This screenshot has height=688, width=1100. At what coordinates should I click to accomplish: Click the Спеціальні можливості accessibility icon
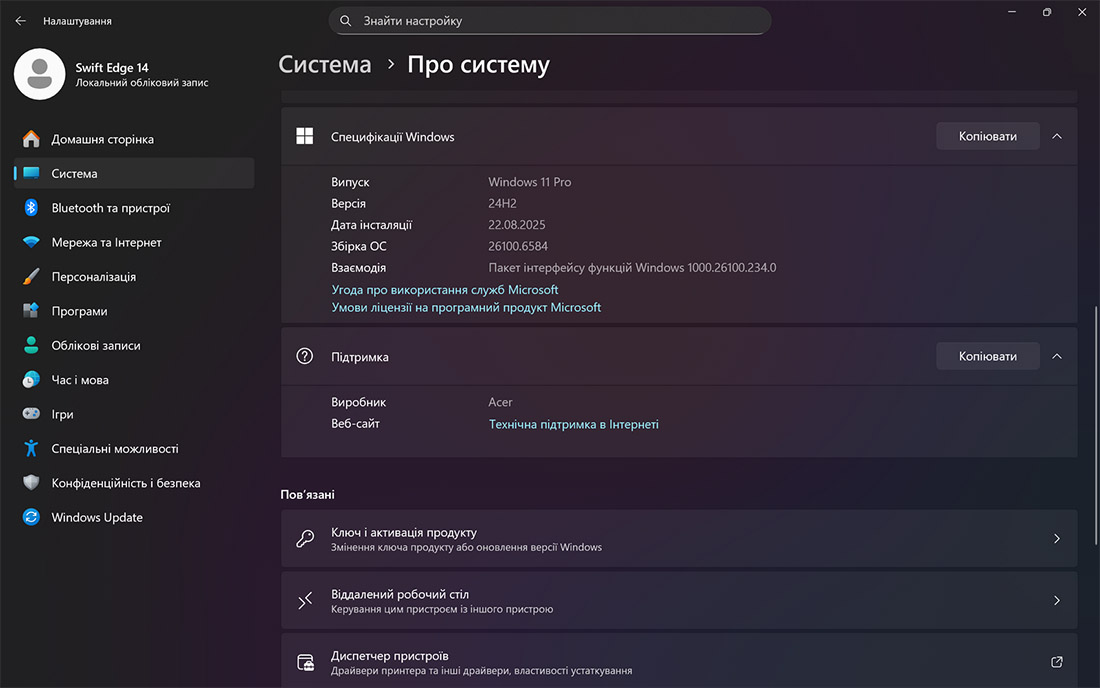(31, 448)
